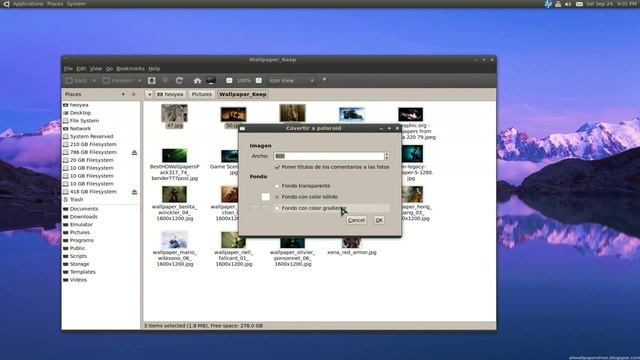Click the Forward toolbar button
The height and width of the screenshot is (360, 640).
coord(118,81)
